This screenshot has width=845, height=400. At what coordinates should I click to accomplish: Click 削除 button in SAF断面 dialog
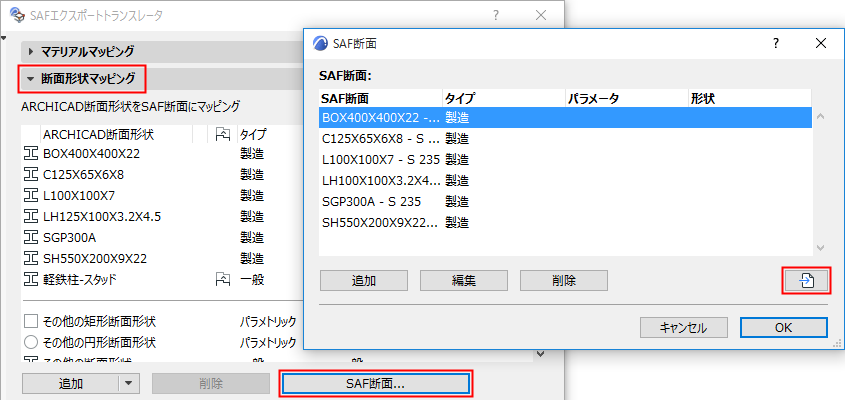pos(564,281)
